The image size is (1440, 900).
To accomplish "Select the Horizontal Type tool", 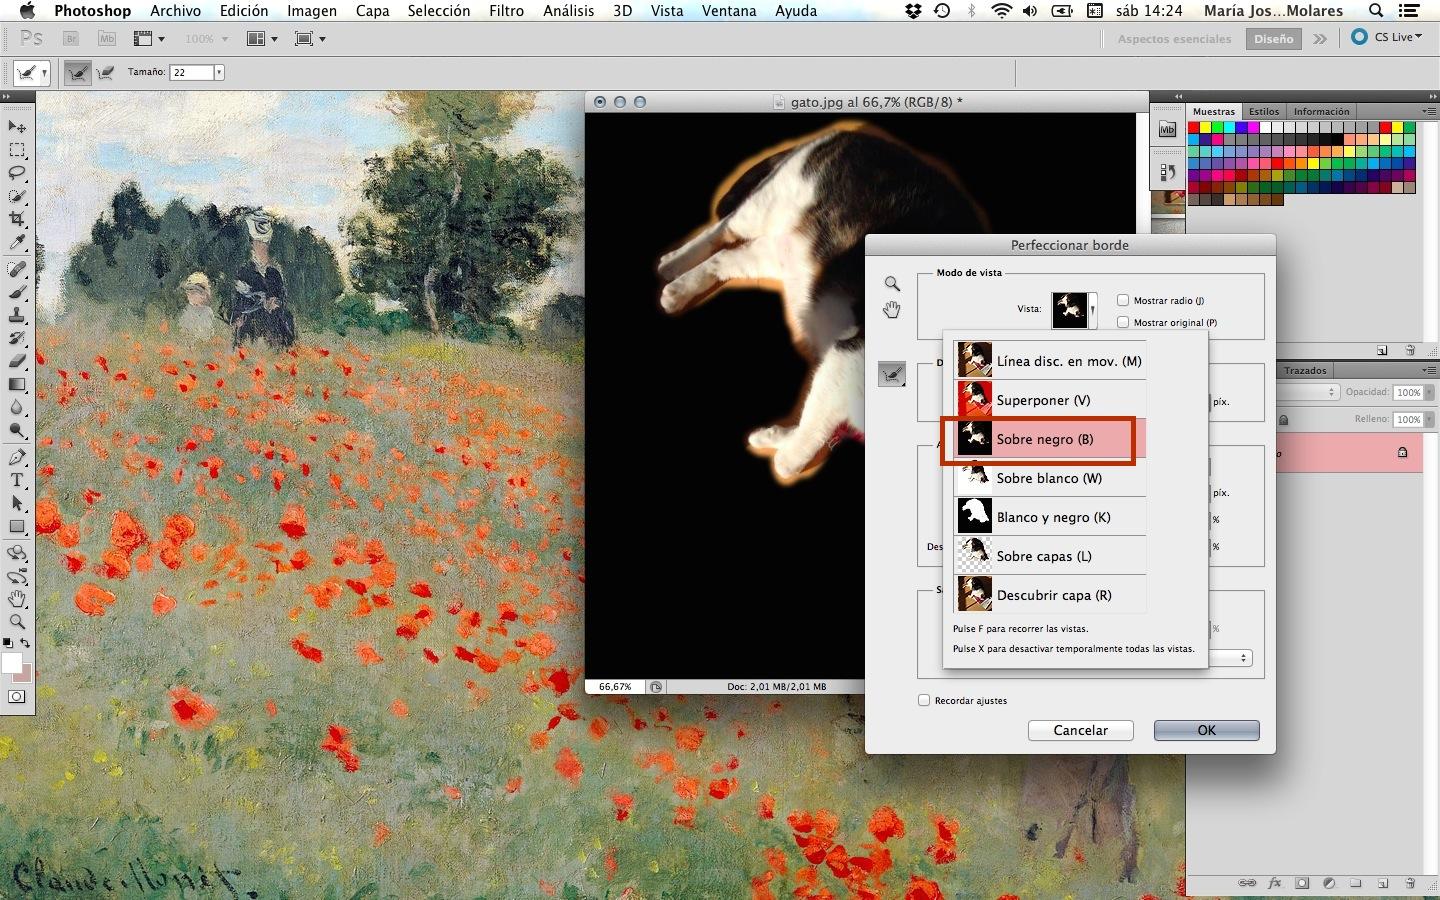I will coord(17,480).
